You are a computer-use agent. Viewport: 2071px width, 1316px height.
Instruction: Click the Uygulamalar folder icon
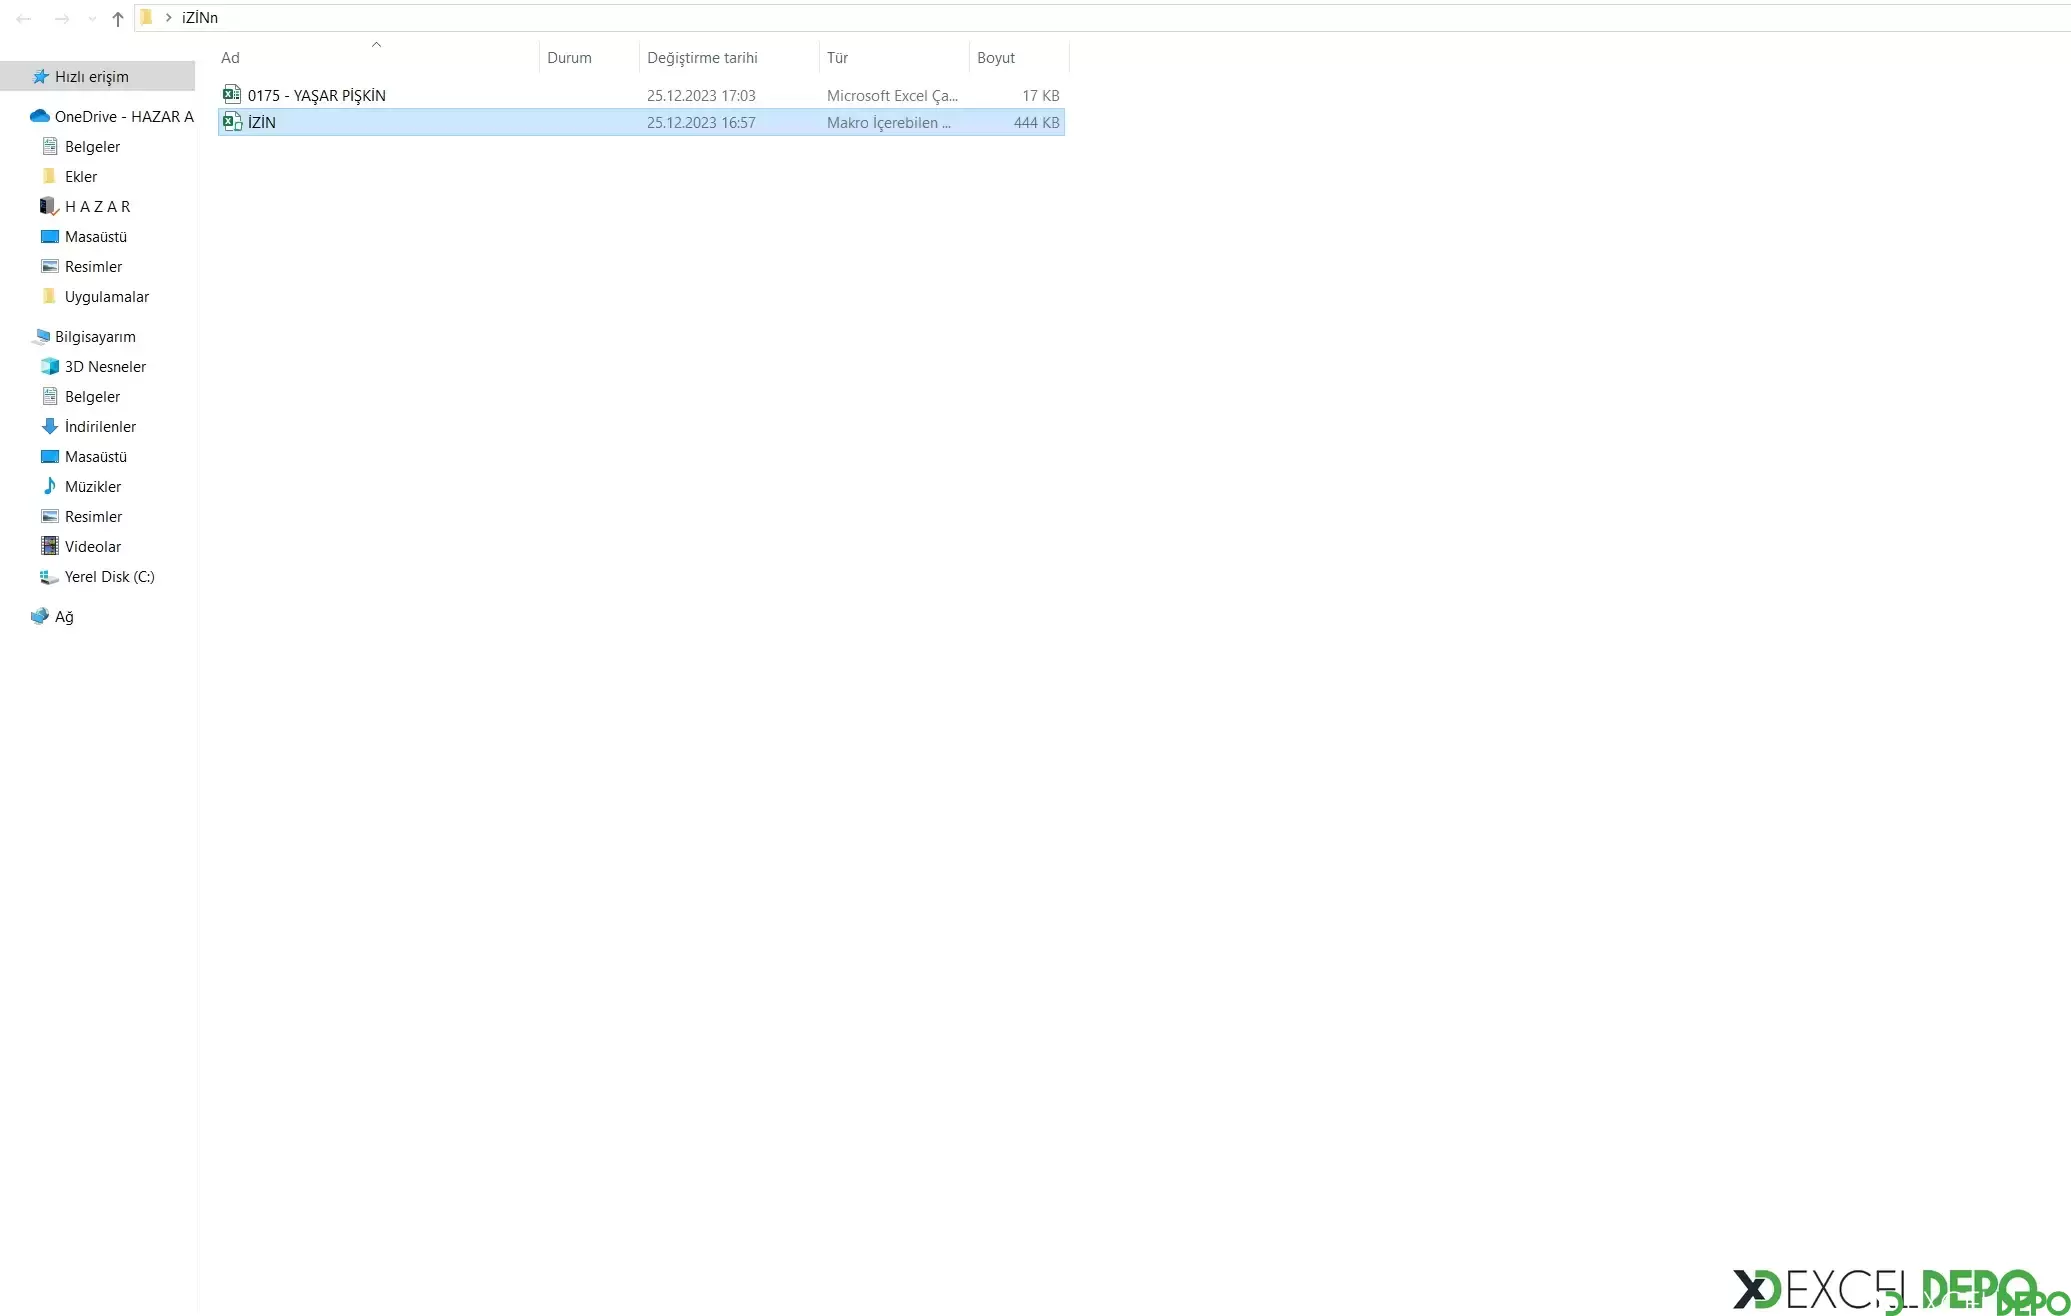tap(49, 296)
